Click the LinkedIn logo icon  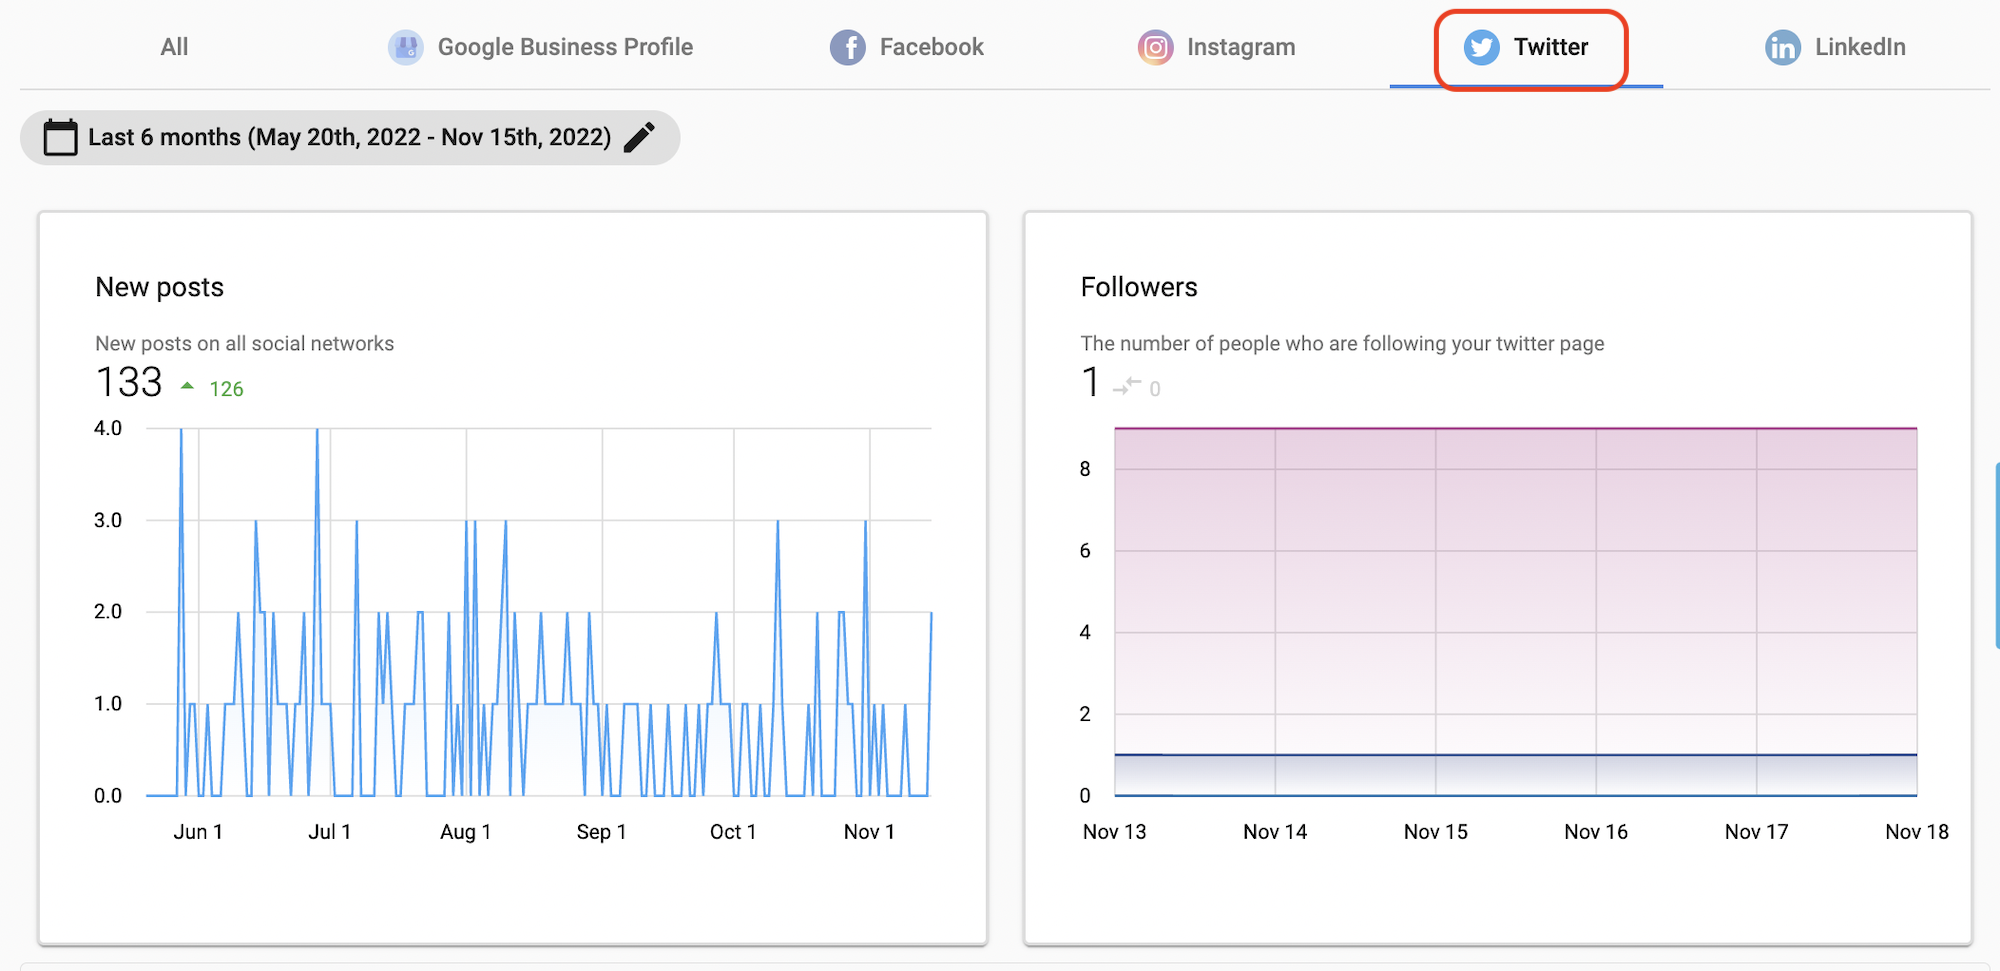pyautogui.click(x=1782, y=47)
